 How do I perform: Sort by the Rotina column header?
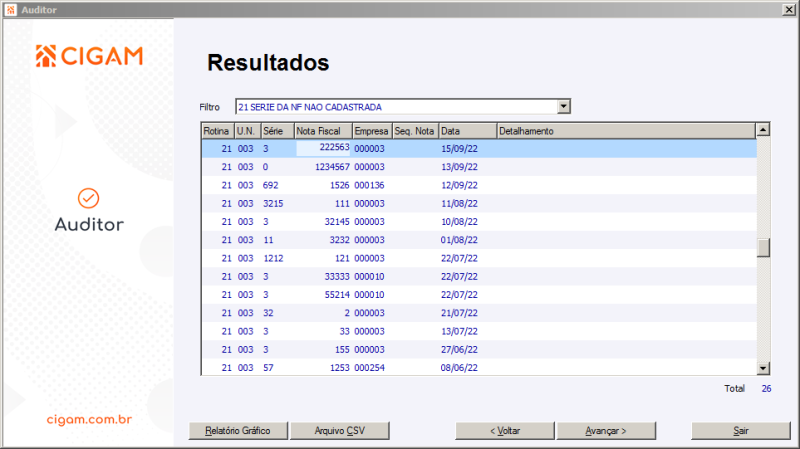coord(218,131)
